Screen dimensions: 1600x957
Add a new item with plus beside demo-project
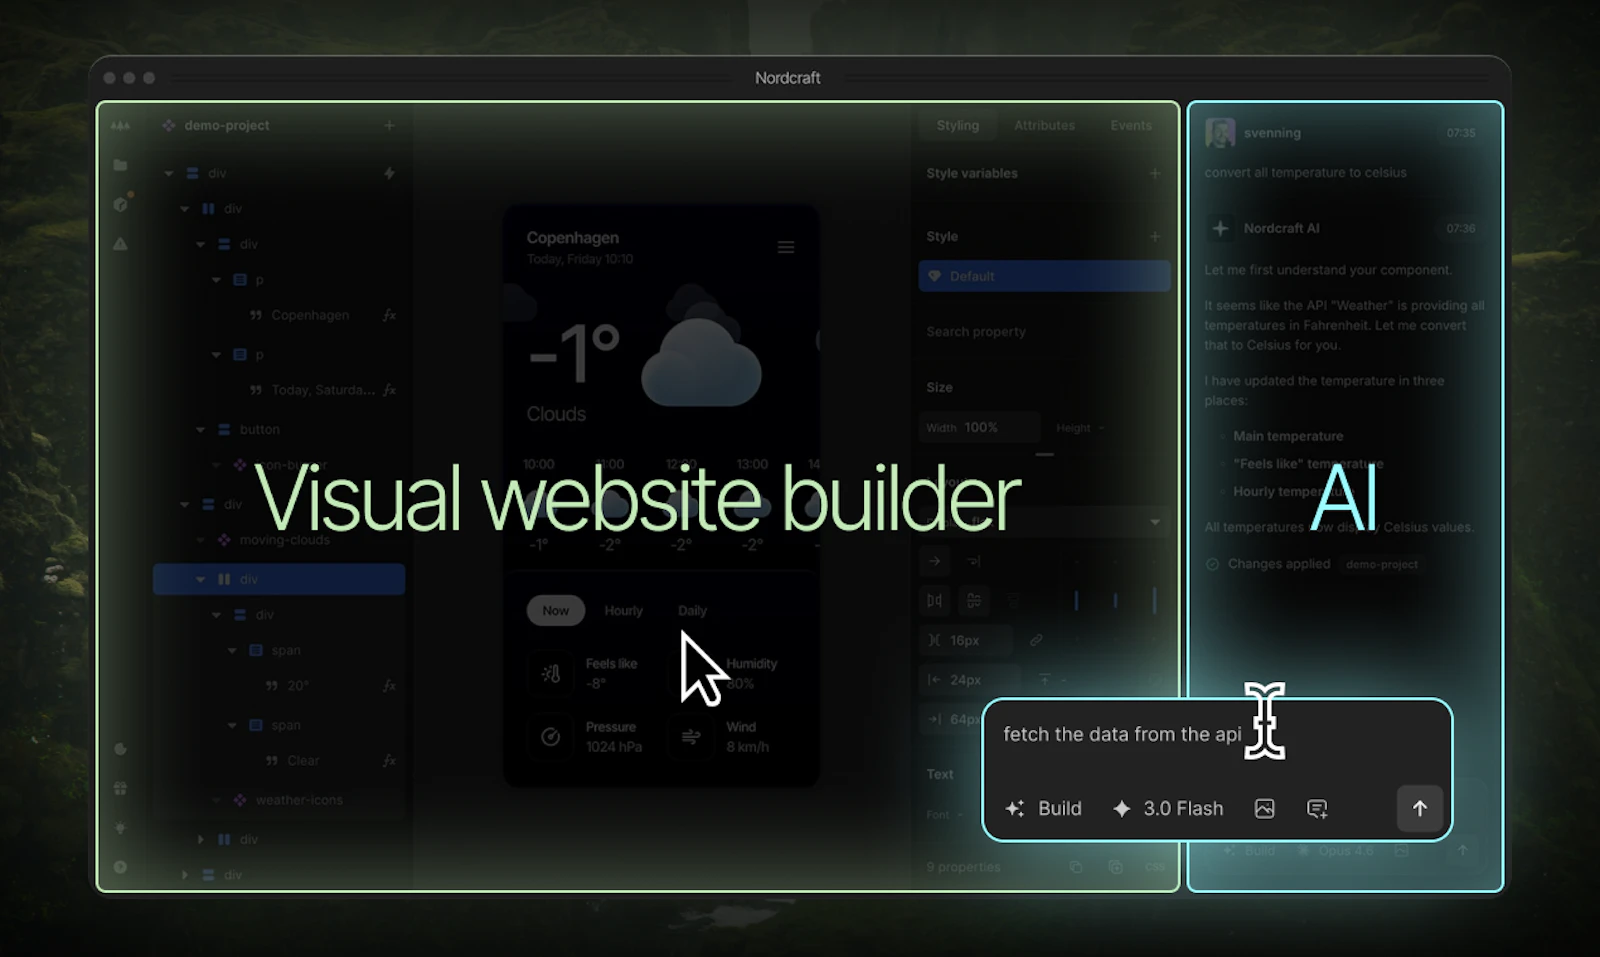click(389, 125)
